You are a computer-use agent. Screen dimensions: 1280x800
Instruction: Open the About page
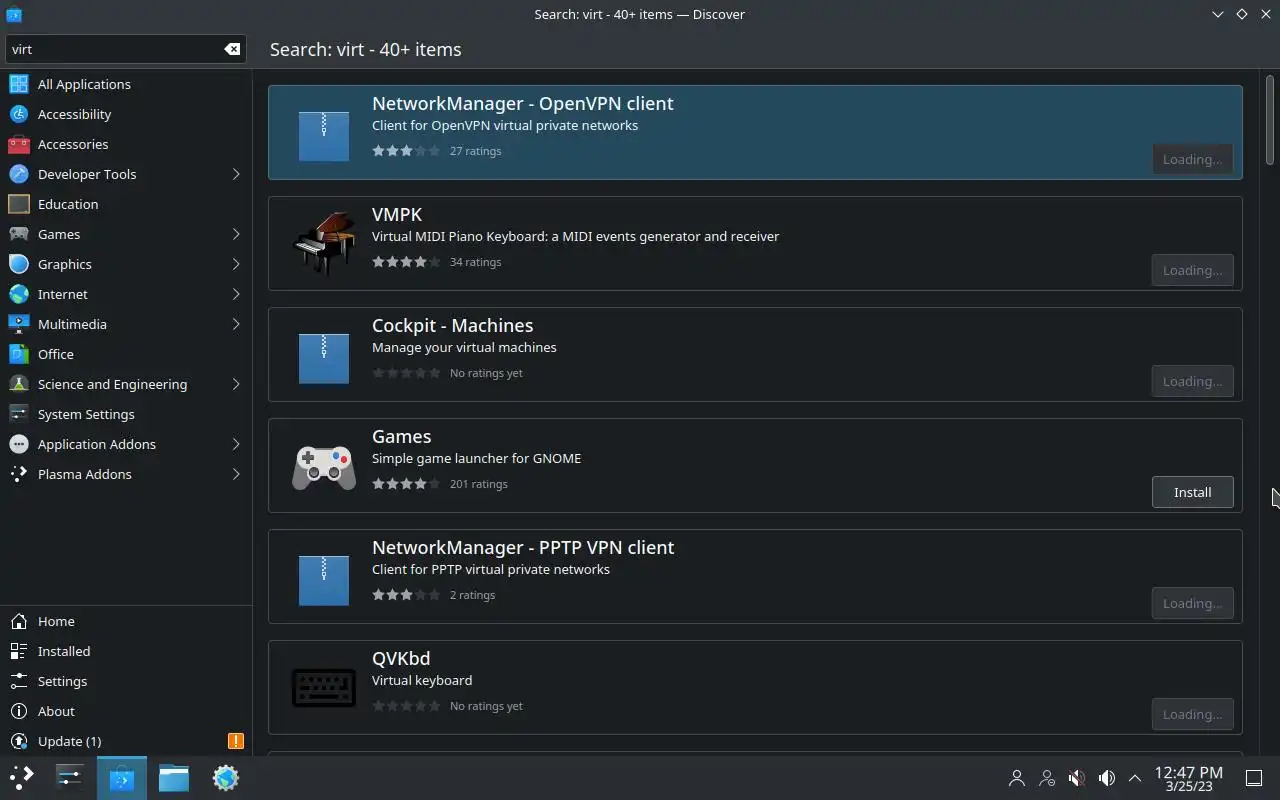pyautogui.click(x=126, y=711)
